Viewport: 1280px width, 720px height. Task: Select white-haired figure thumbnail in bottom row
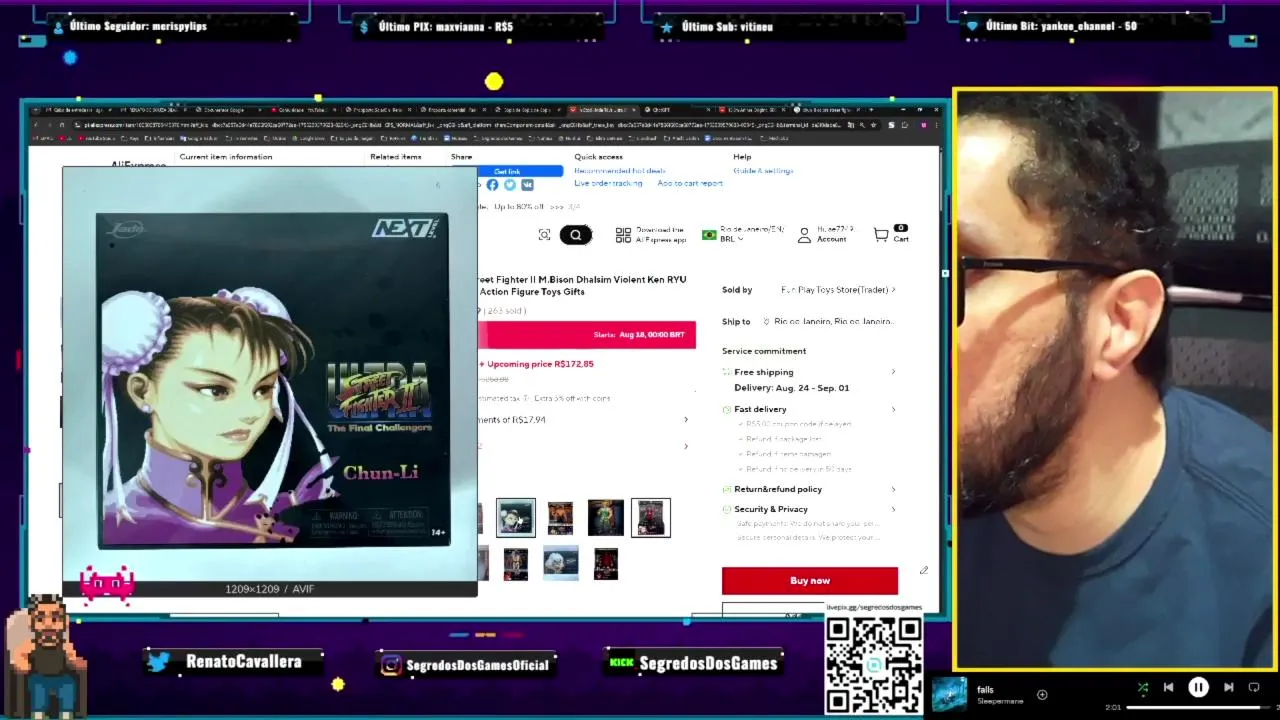click(x=561, y=564)
